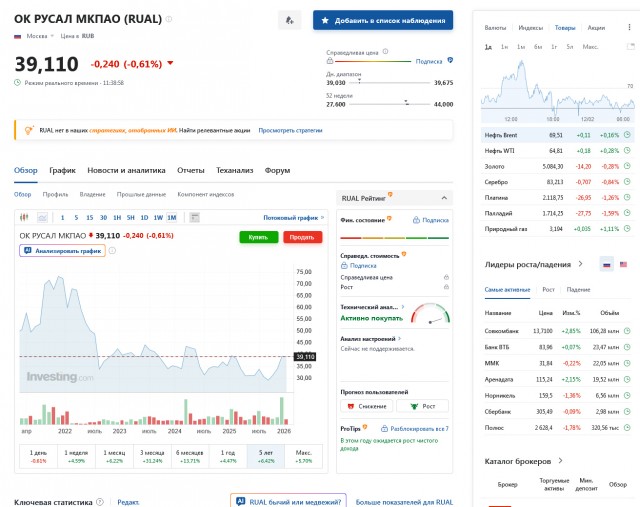
Task: Vote Снижение with the bear icon
Action: pyautogui.click(x=367, y=406)
